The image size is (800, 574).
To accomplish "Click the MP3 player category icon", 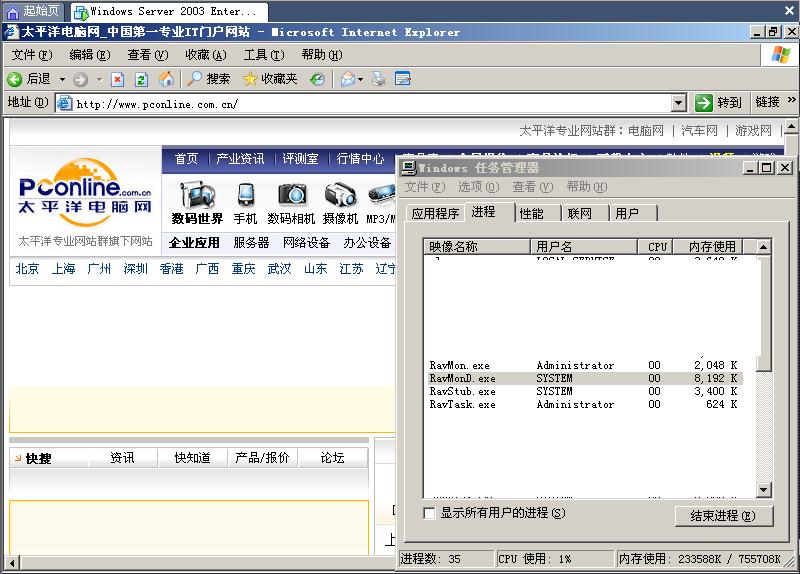I will coord(382,195).
